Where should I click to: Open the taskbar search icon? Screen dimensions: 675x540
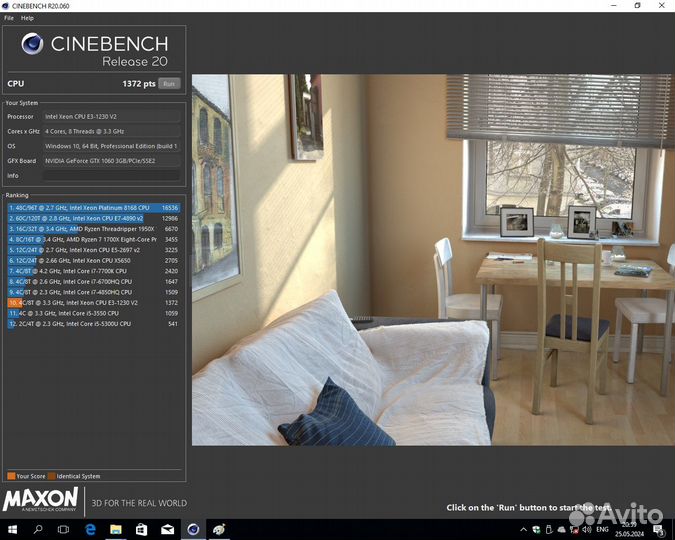click(x=38, y=529)
